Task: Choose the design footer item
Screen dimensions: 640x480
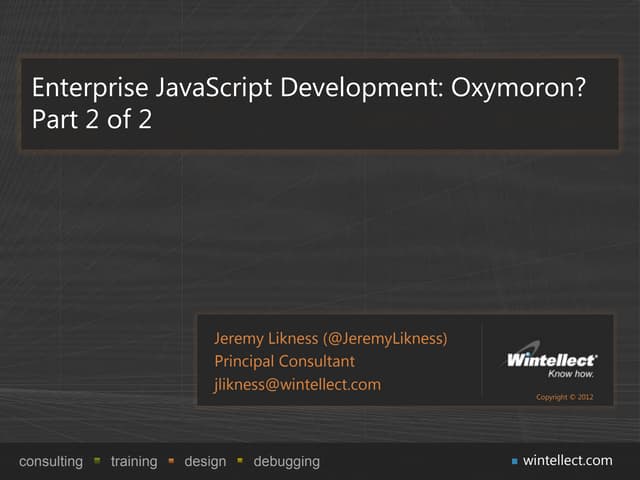Action: point(205,461)
